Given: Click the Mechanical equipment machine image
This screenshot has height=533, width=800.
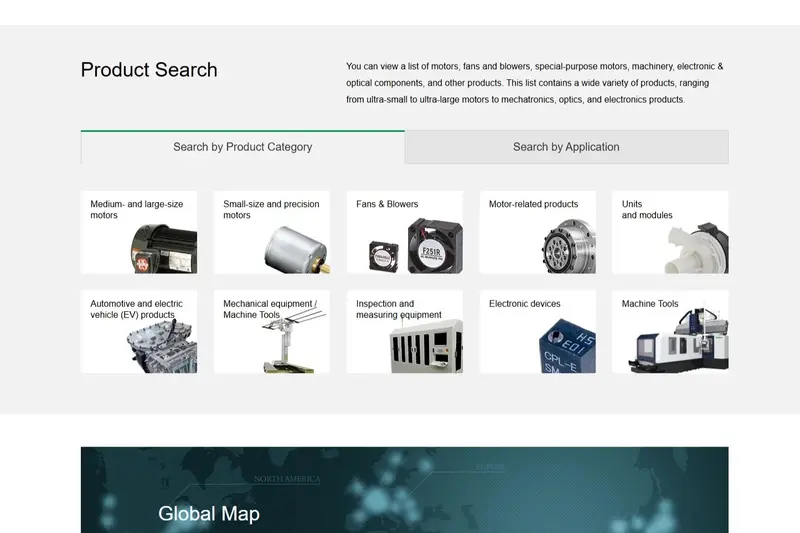Looking at the screenshot, I should point(293,339).
